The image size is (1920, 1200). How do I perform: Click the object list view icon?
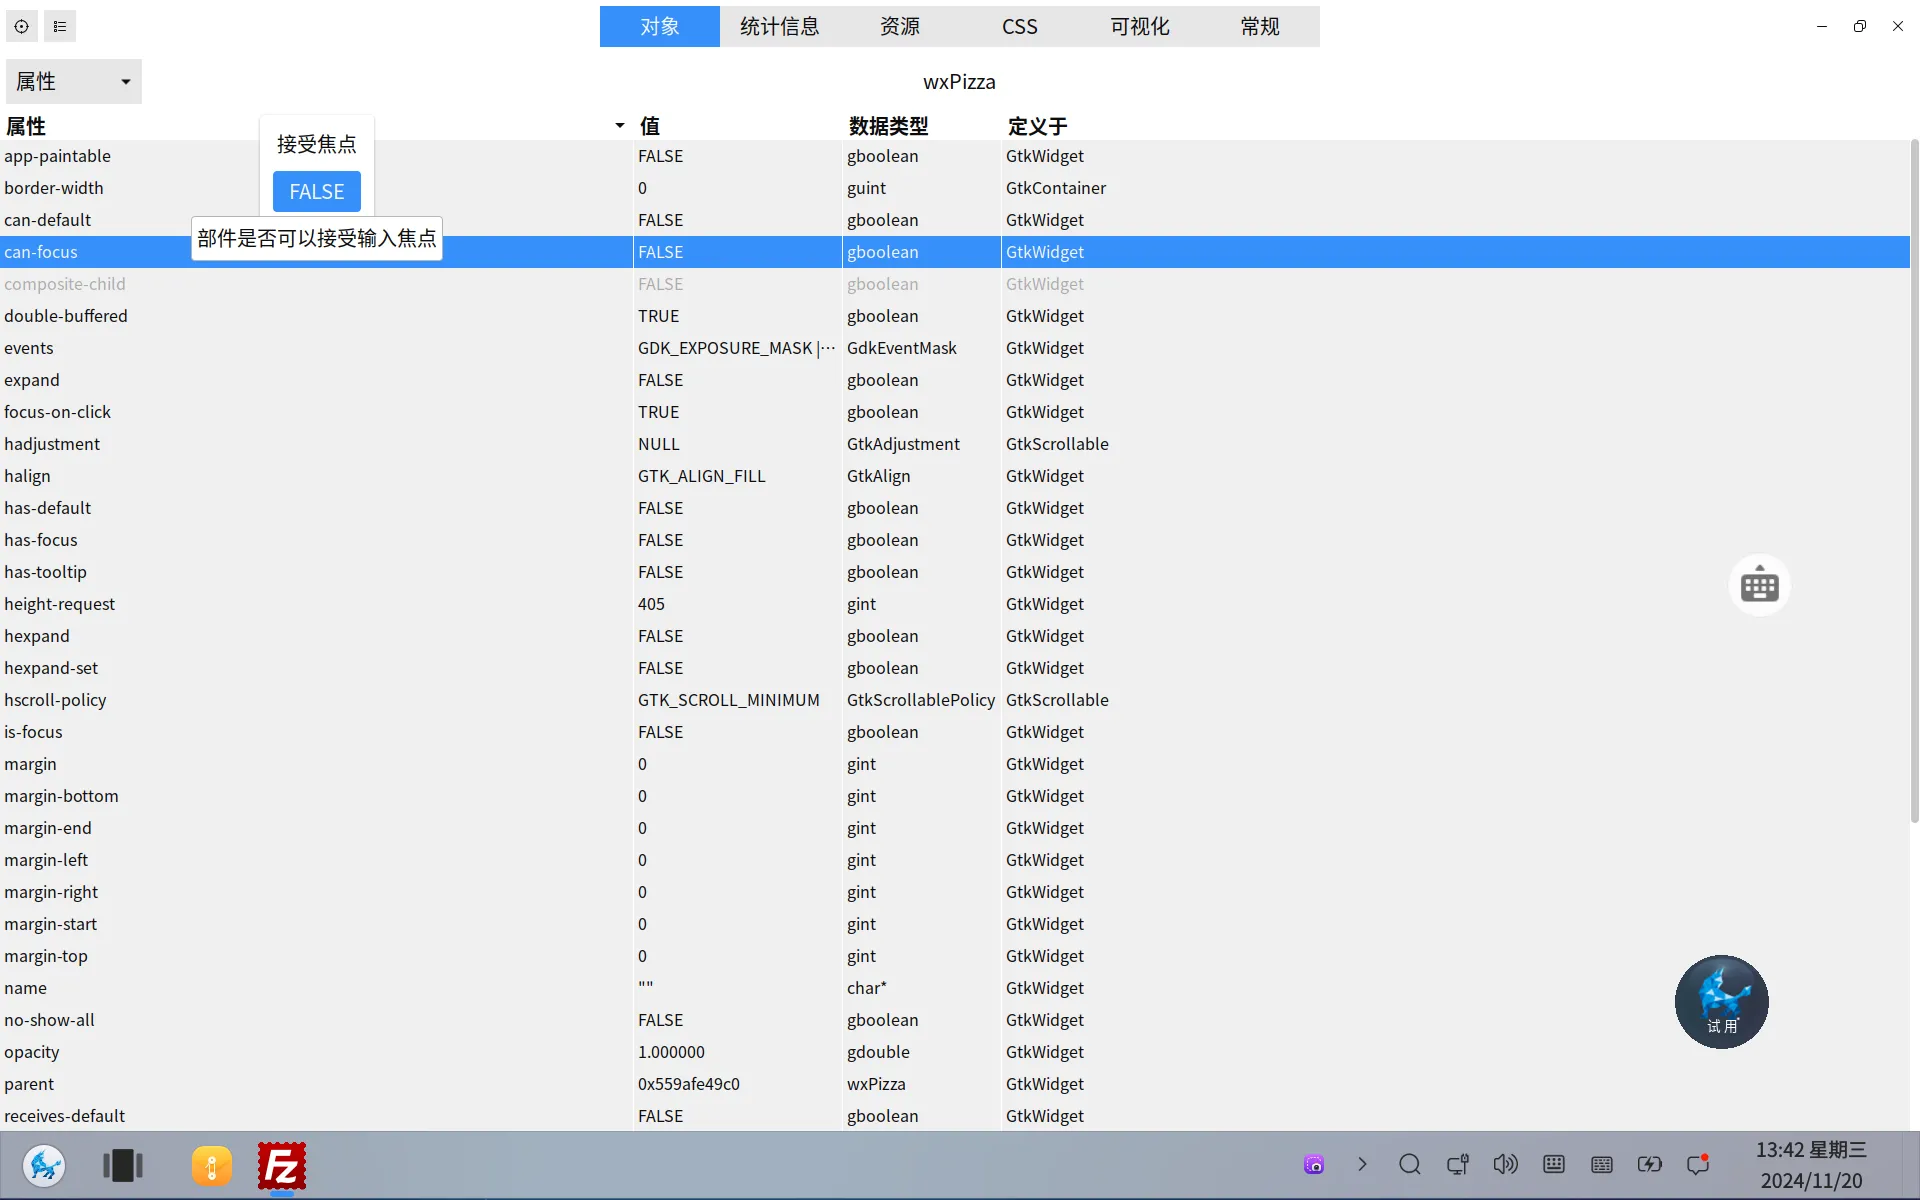pyautogui.click(x=60, y=26)
